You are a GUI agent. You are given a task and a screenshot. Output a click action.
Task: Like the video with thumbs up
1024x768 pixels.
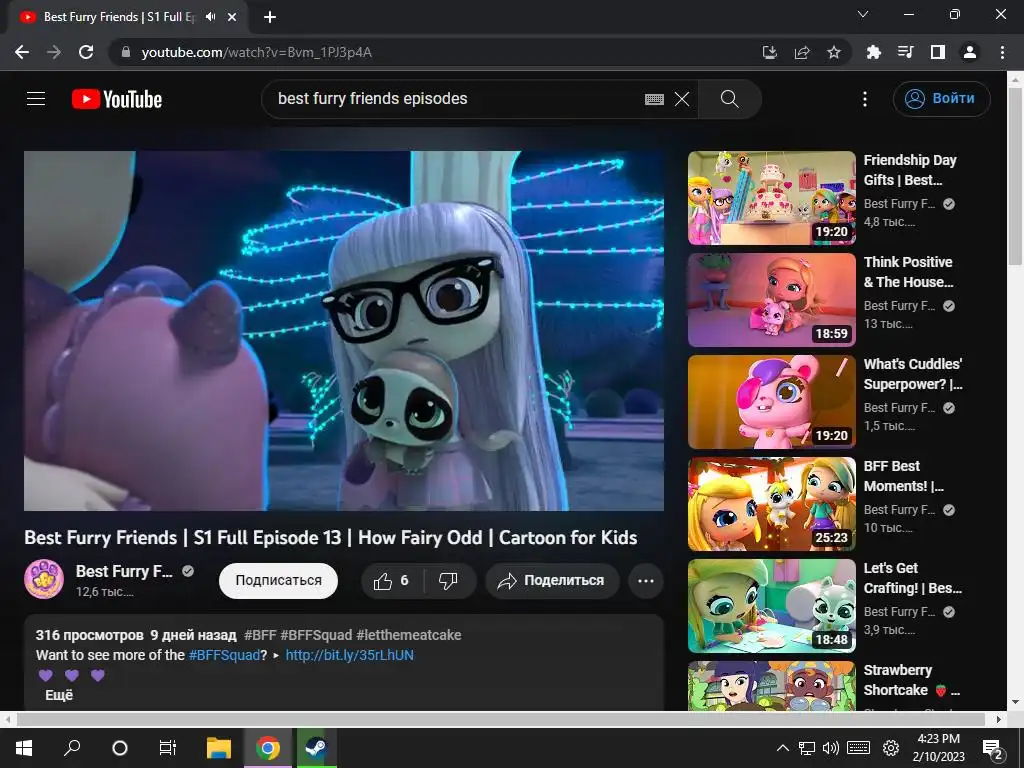click(391, 581)
